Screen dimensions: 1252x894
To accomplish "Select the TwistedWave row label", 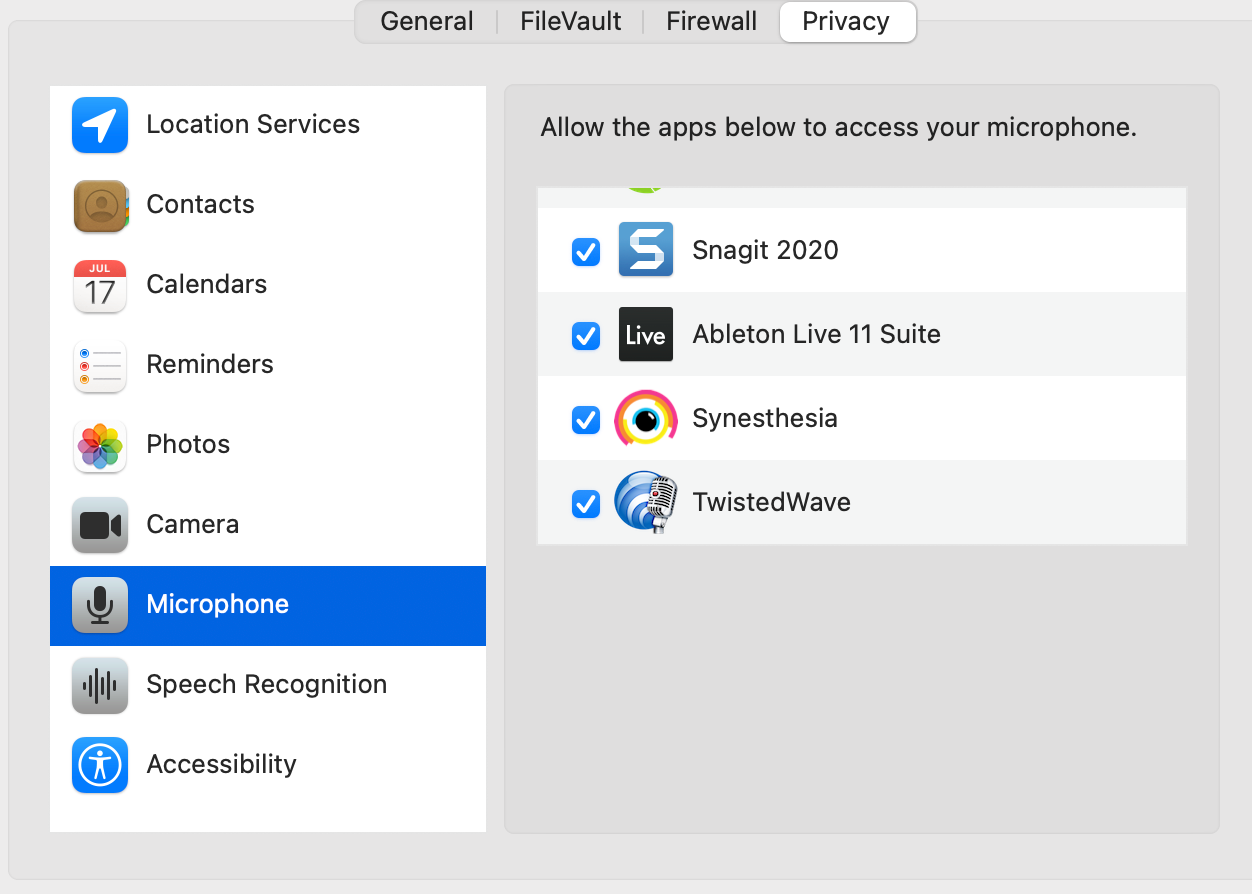I will point(771,502).
